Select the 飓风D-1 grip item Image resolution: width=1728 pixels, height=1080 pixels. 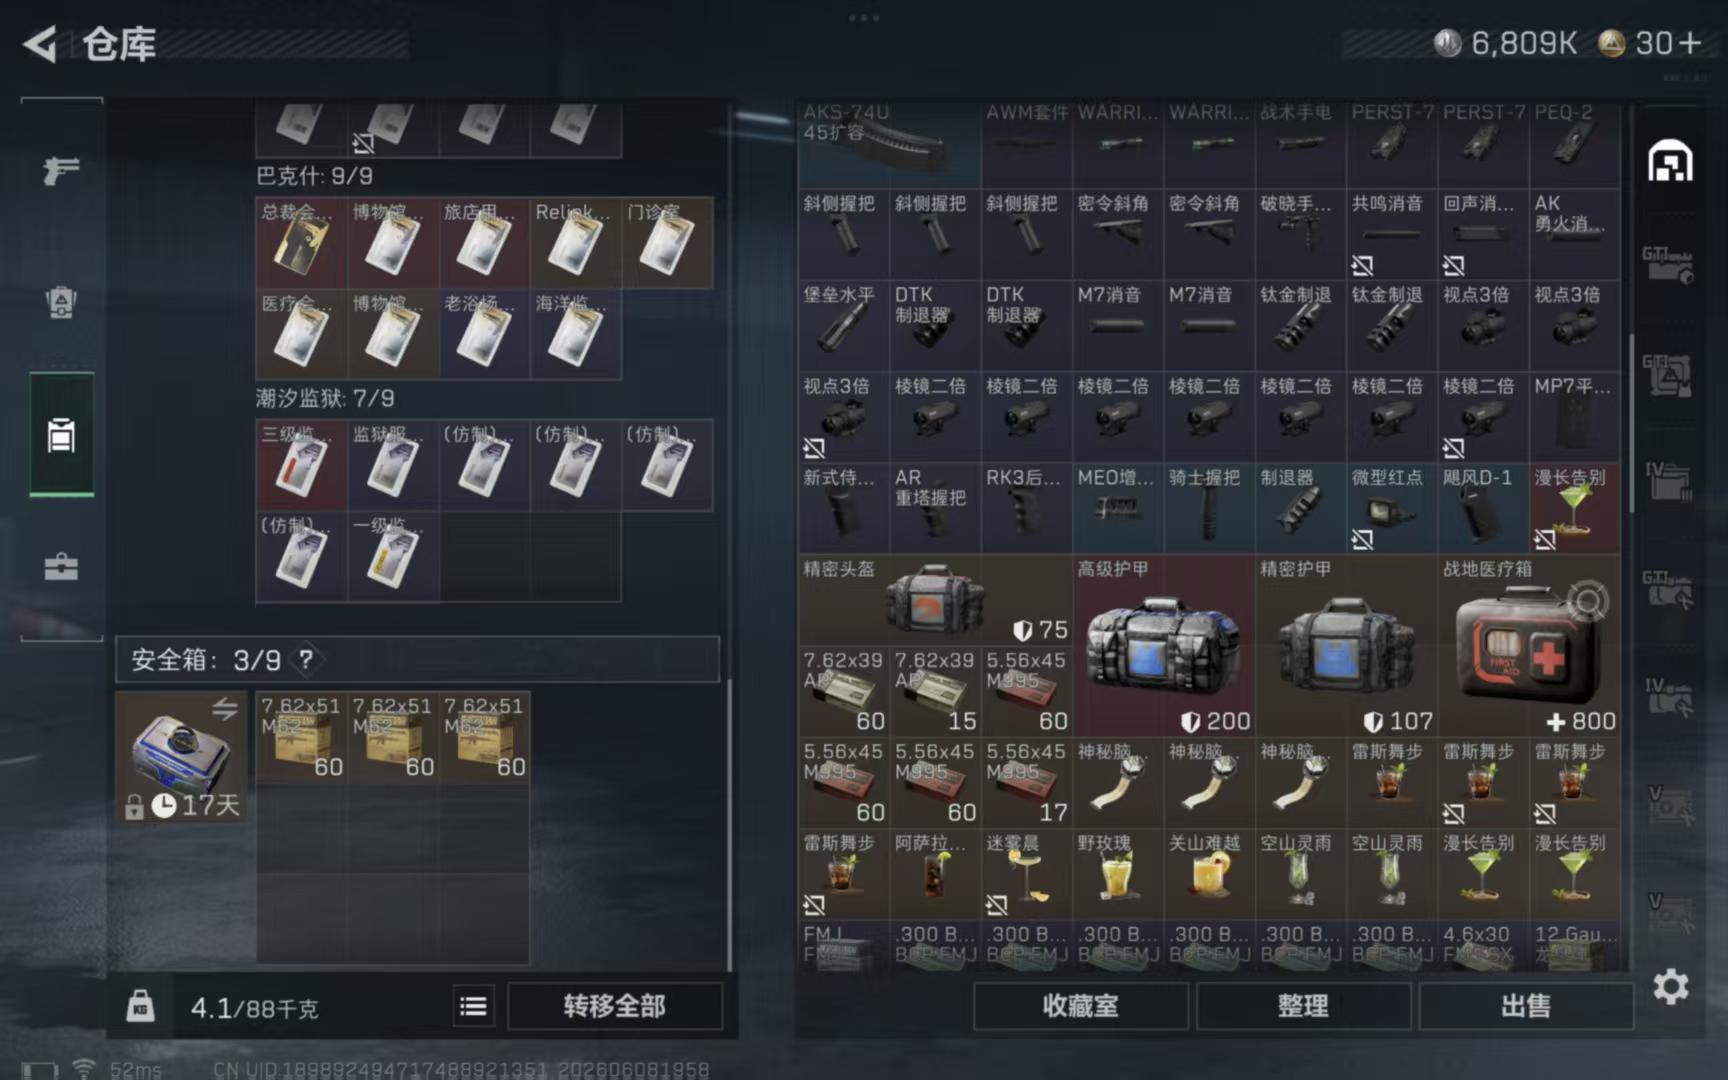pos(1483,508)
